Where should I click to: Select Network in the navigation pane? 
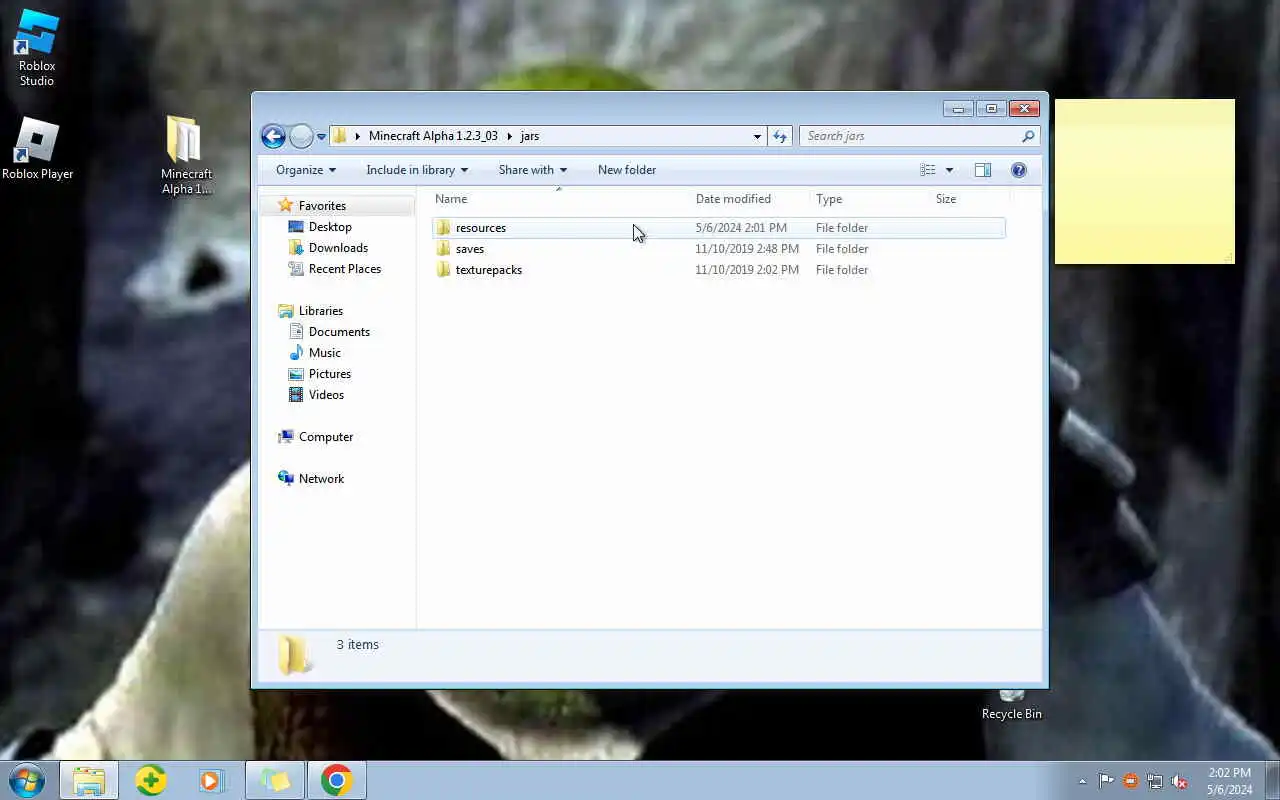[321, 479]
